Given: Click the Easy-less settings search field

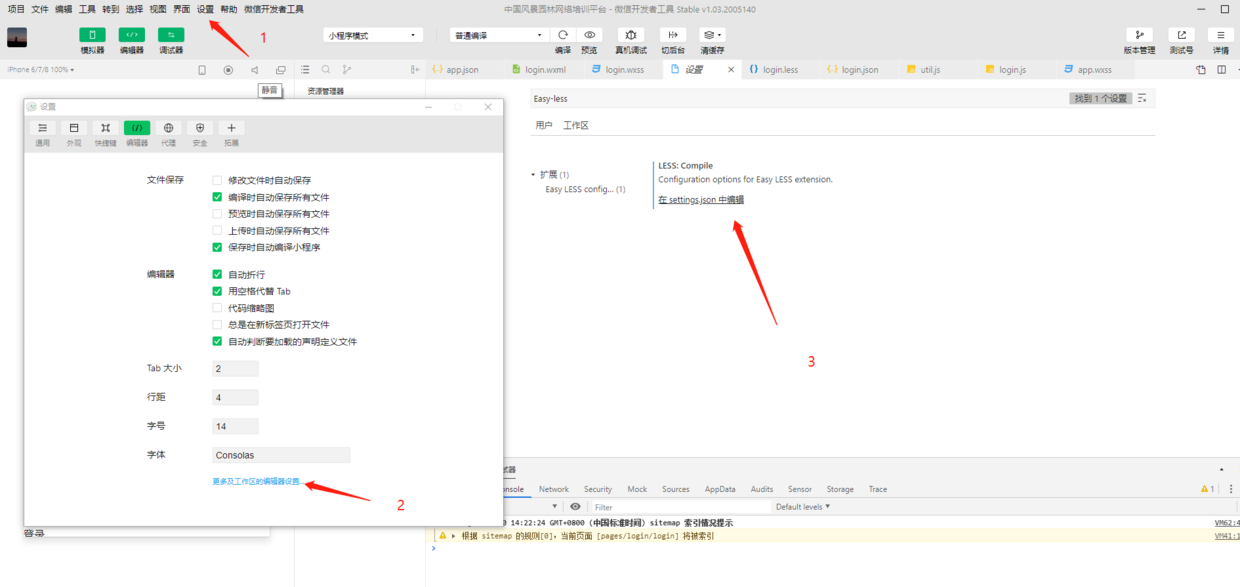Looking at the screenshot, I should (x=800, y=99).
